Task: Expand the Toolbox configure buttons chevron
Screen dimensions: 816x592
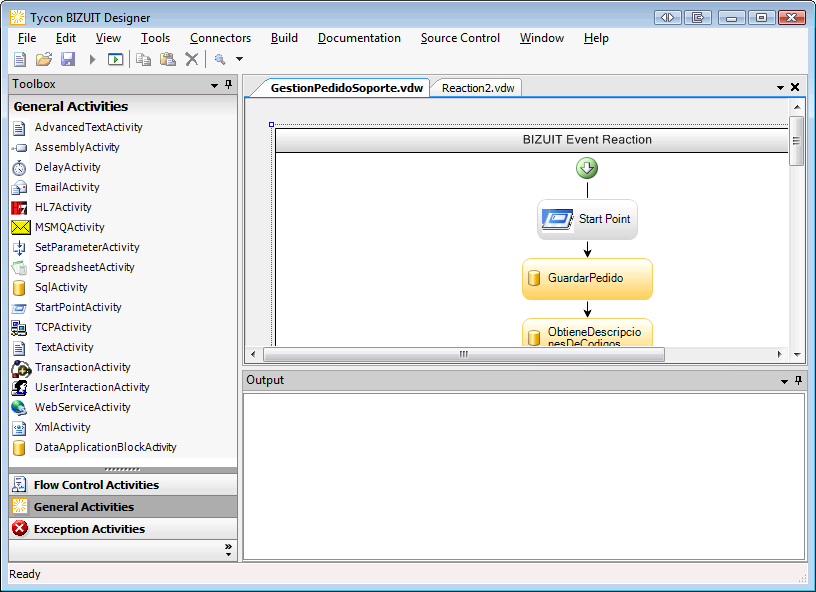Action: (x=228, y=549)
